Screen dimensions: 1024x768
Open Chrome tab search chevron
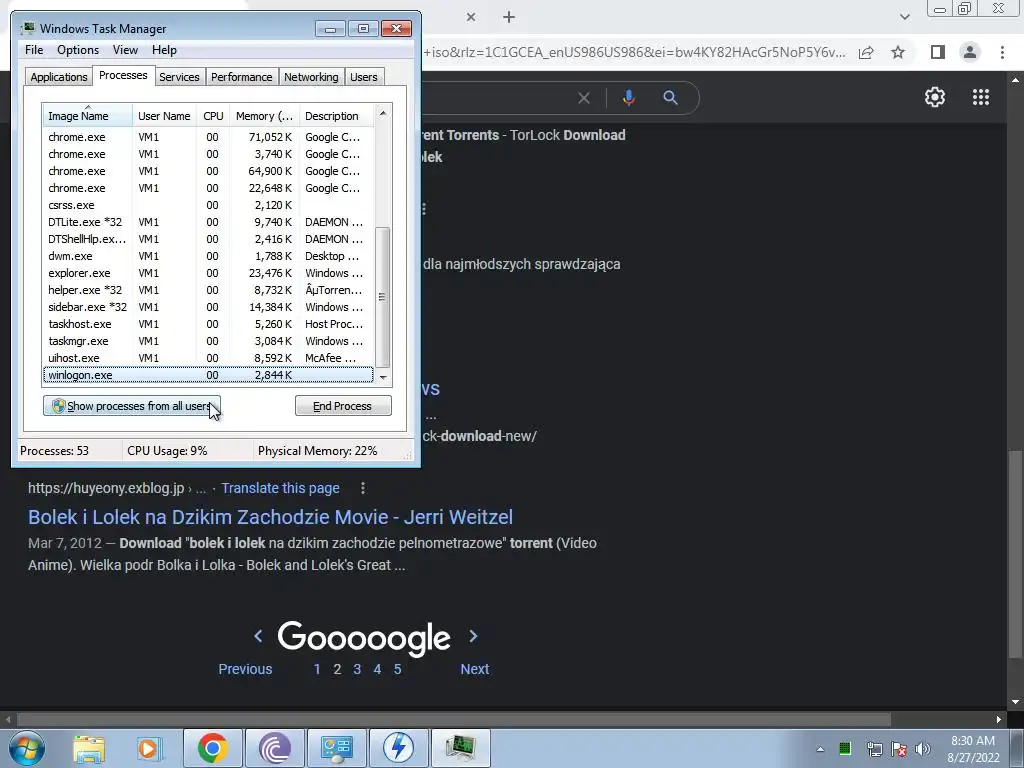904,17
